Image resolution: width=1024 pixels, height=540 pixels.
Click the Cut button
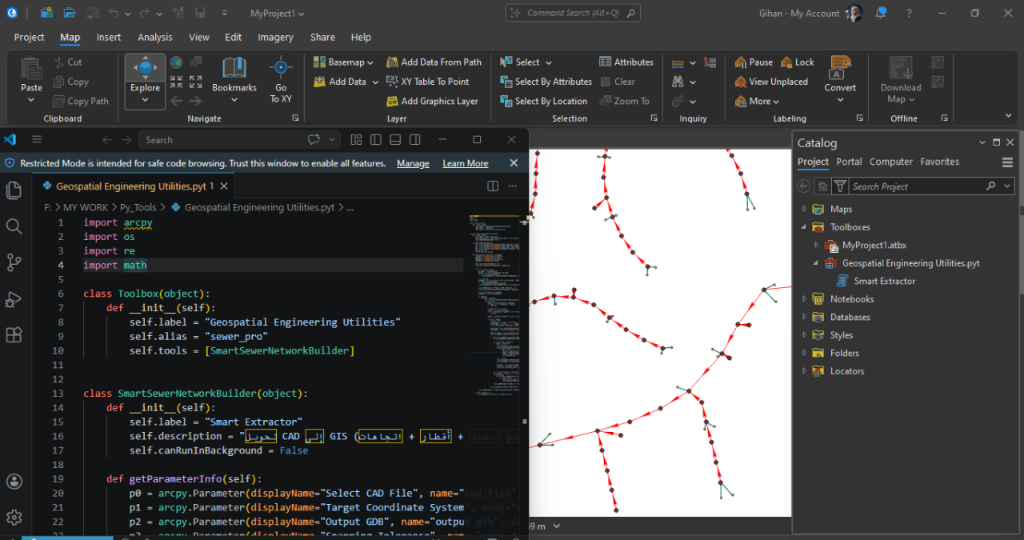68,62
